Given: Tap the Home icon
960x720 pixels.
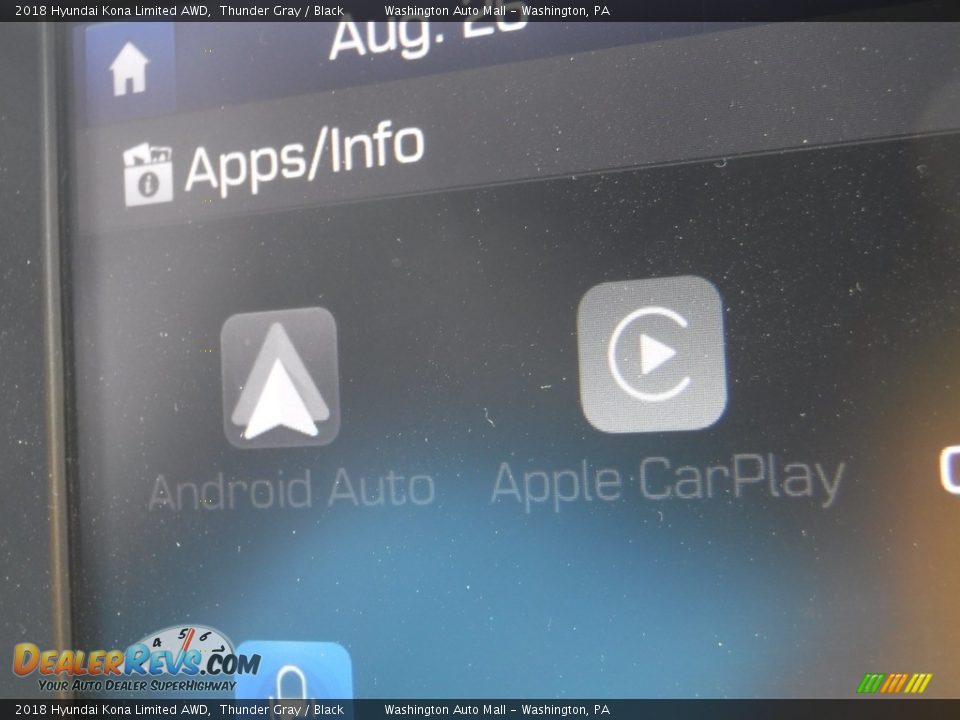Looking at the screenshot, I should click(129, 69).
